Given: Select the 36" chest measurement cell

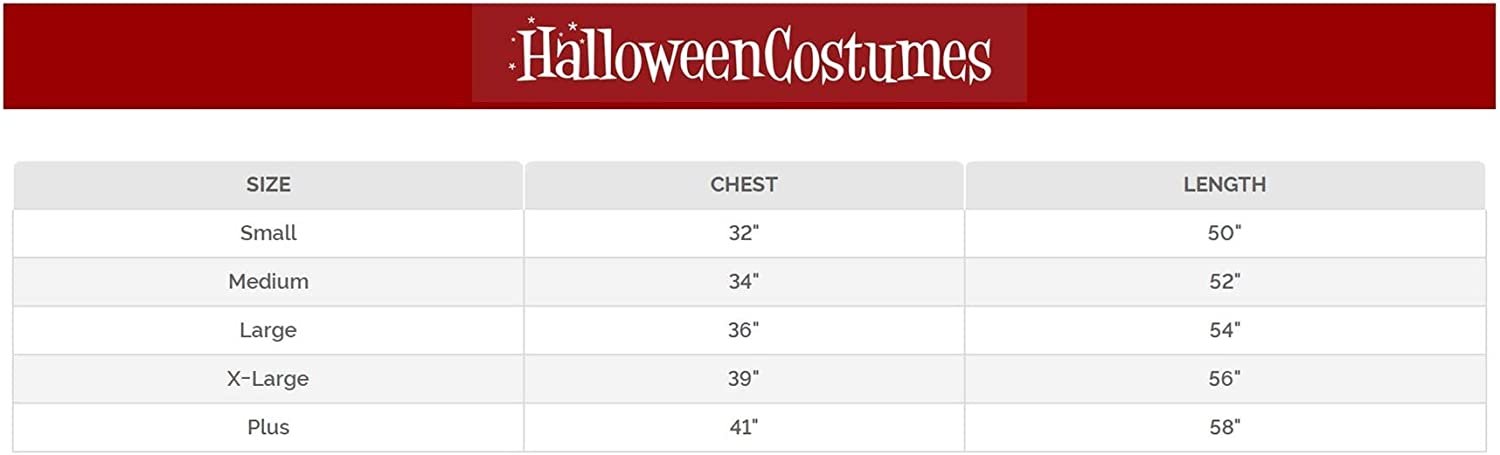Looking at the screenshot, I should point(743,330).
